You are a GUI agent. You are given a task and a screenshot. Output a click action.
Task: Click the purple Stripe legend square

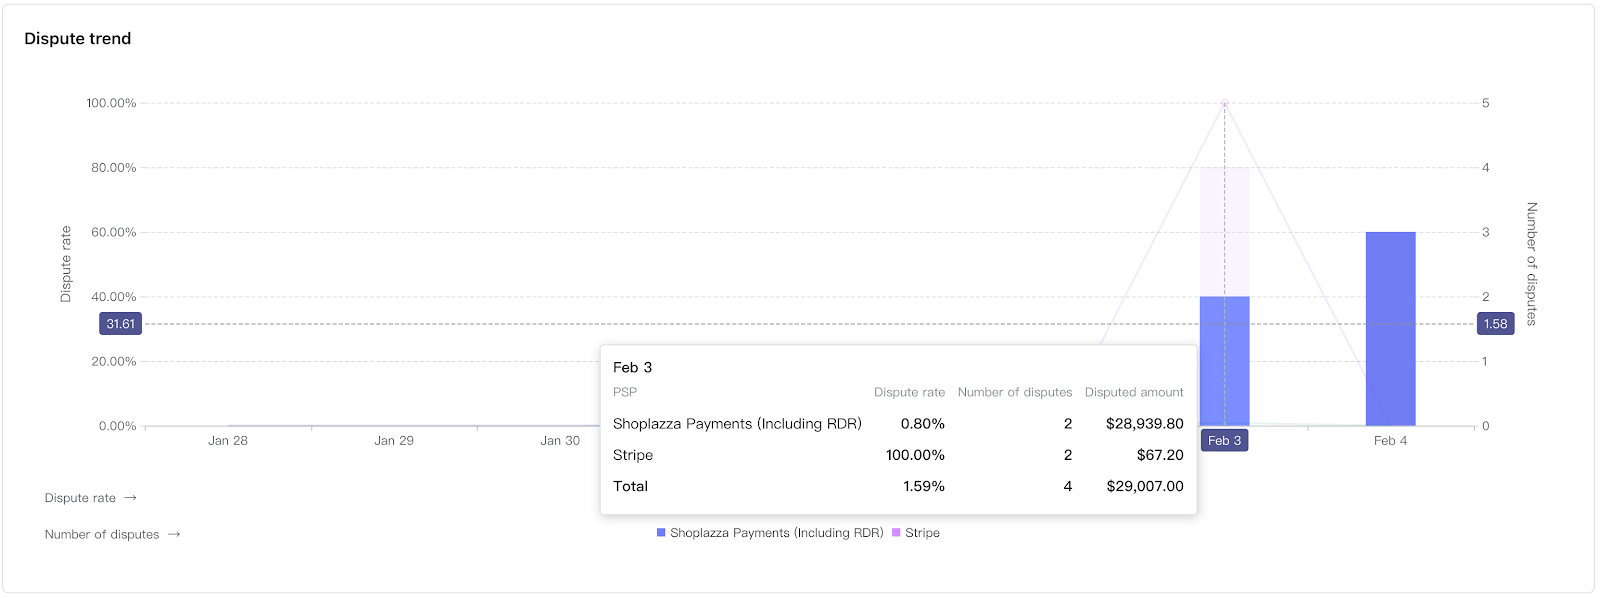[x=896, y=533]
